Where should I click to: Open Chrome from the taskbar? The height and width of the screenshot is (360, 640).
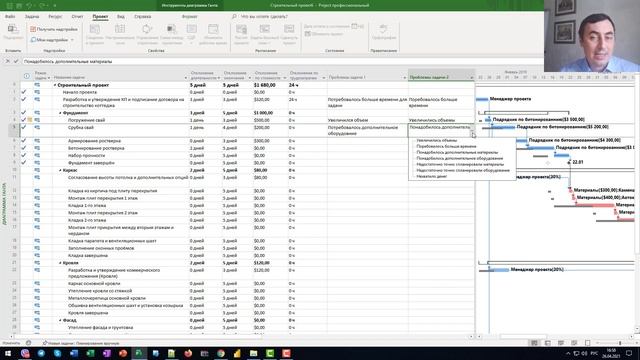point(221,353)
